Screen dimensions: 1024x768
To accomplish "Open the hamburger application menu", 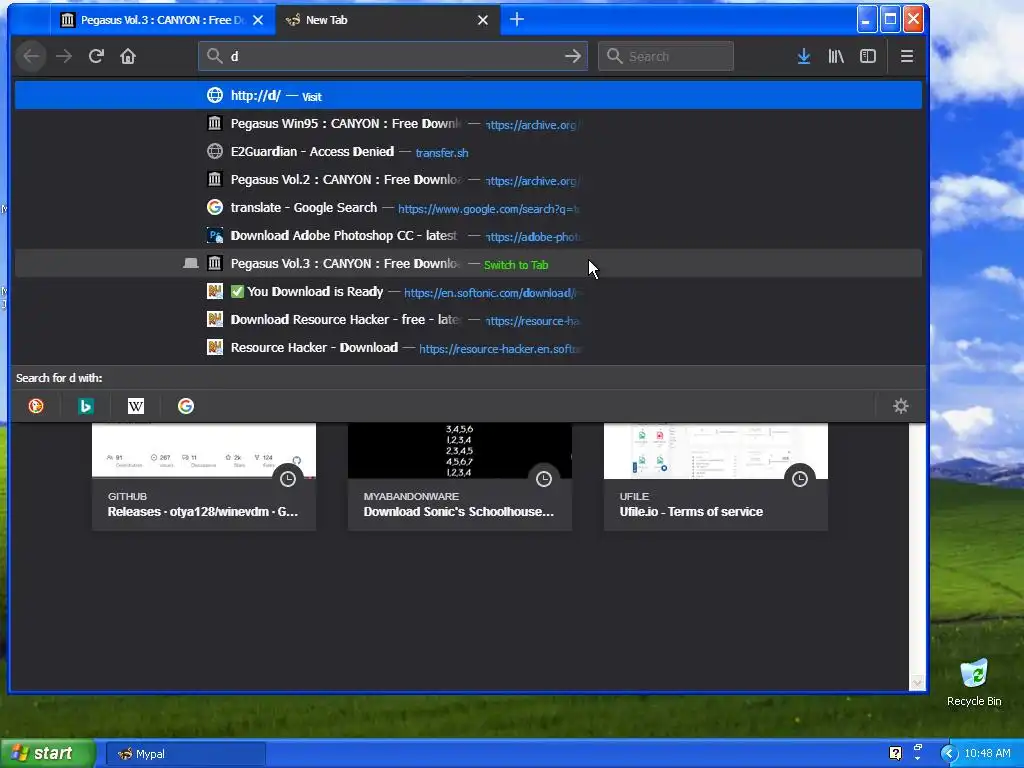I will coord(907,56).
